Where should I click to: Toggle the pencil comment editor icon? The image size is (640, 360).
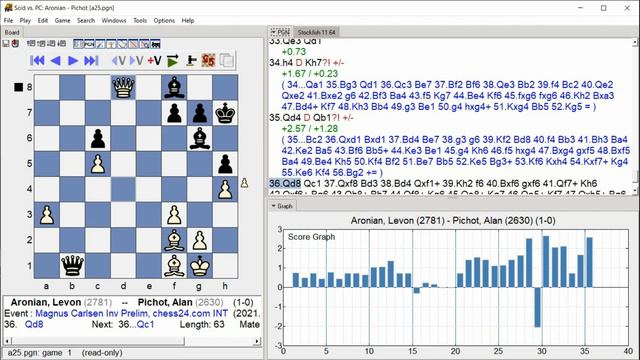click(100, 44)
